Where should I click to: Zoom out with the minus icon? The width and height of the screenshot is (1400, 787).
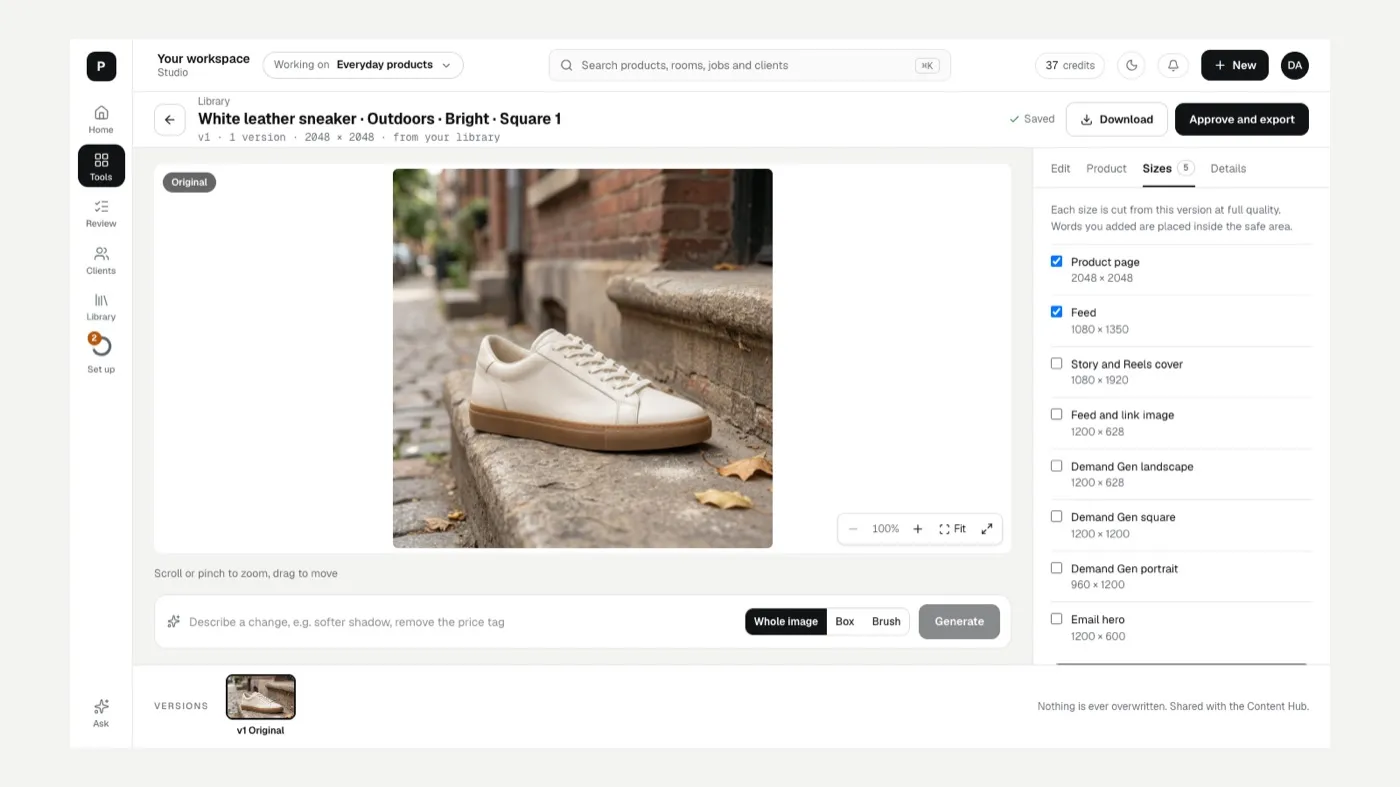[853, 529]
